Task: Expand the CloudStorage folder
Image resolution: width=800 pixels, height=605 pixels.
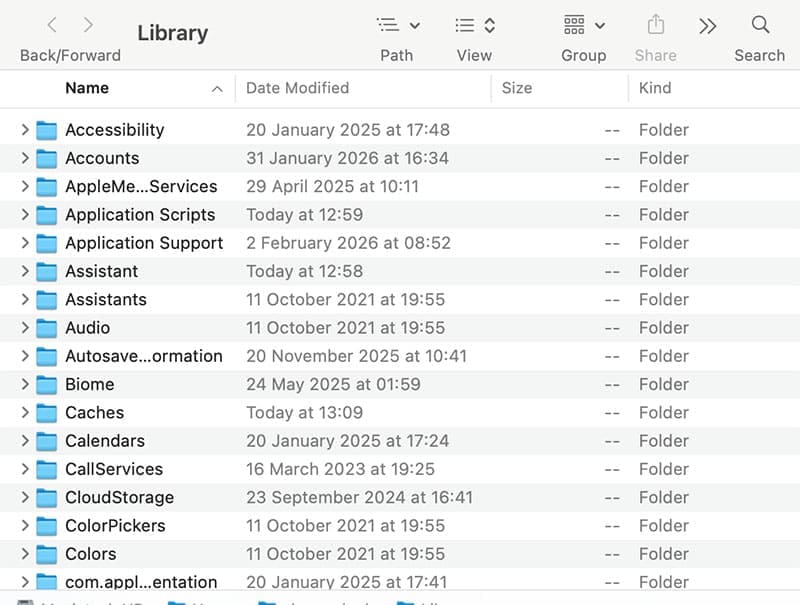Action: [24, 497]
